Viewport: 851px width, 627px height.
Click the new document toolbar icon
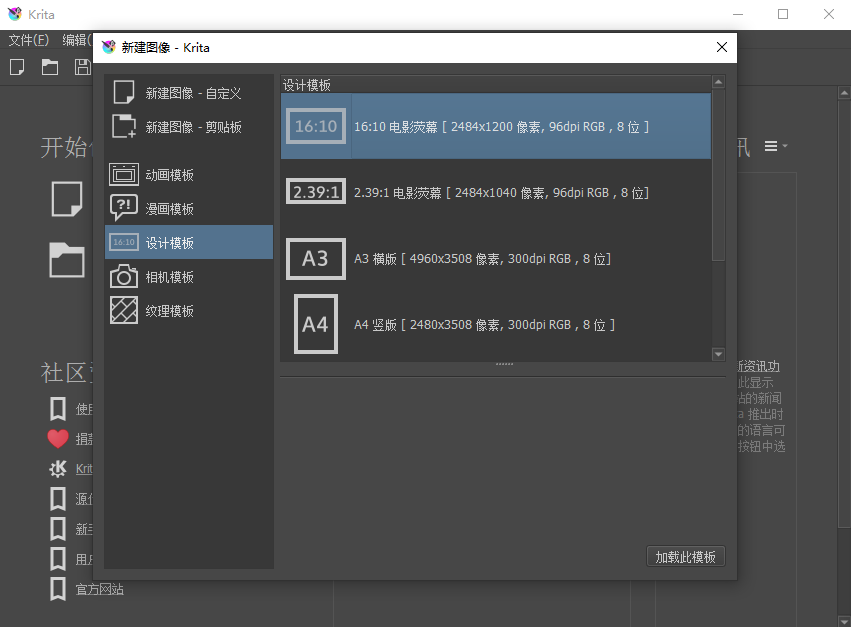[x=17, y=67]
